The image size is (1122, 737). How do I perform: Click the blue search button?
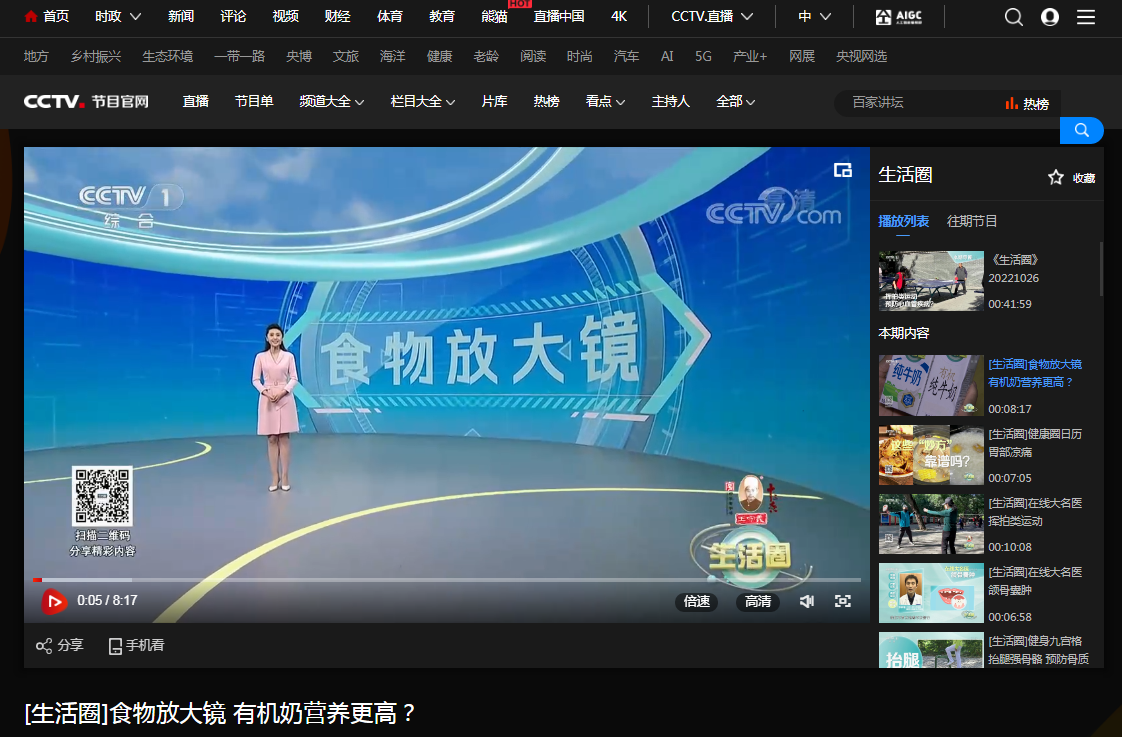[x=1081, y=130]
